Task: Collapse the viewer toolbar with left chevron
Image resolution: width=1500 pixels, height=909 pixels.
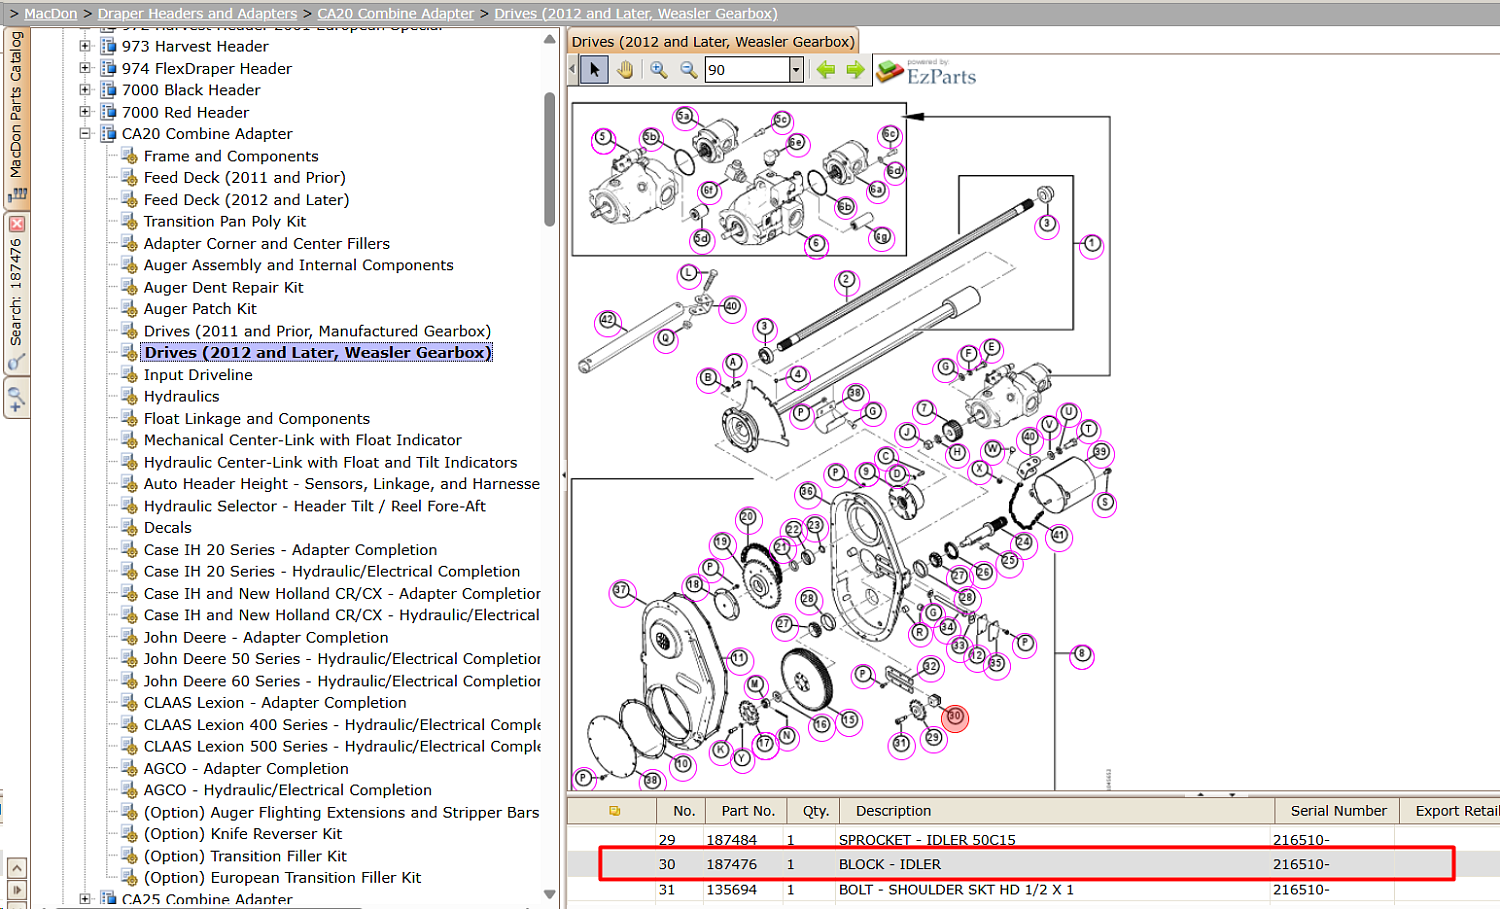Action: coord(573,69)
